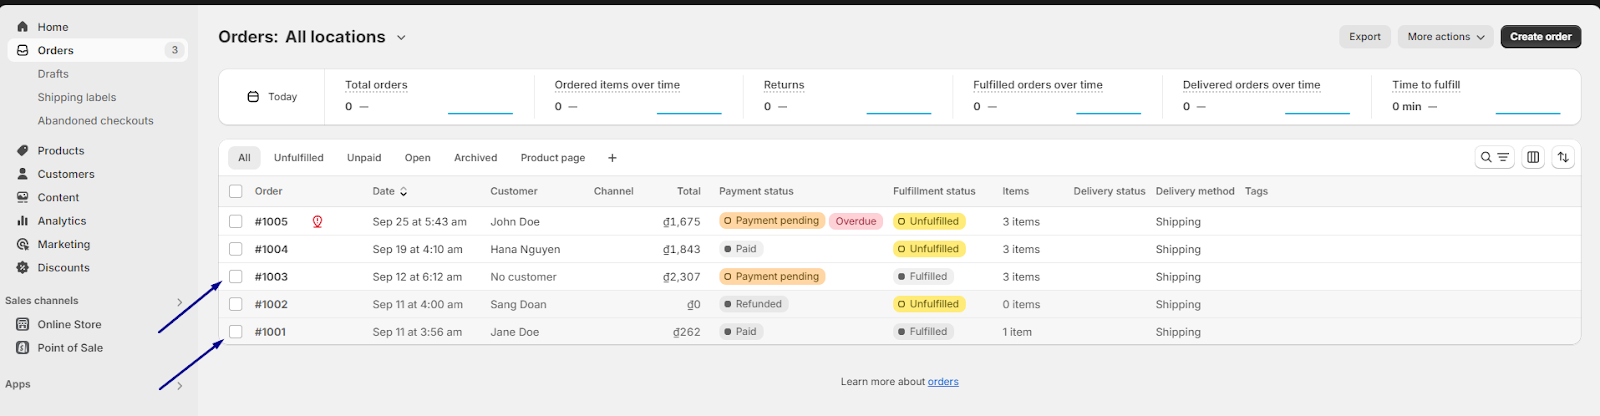Select the Unpaid tab
This screenshot has width=1600, height=416.
(364, 158)
